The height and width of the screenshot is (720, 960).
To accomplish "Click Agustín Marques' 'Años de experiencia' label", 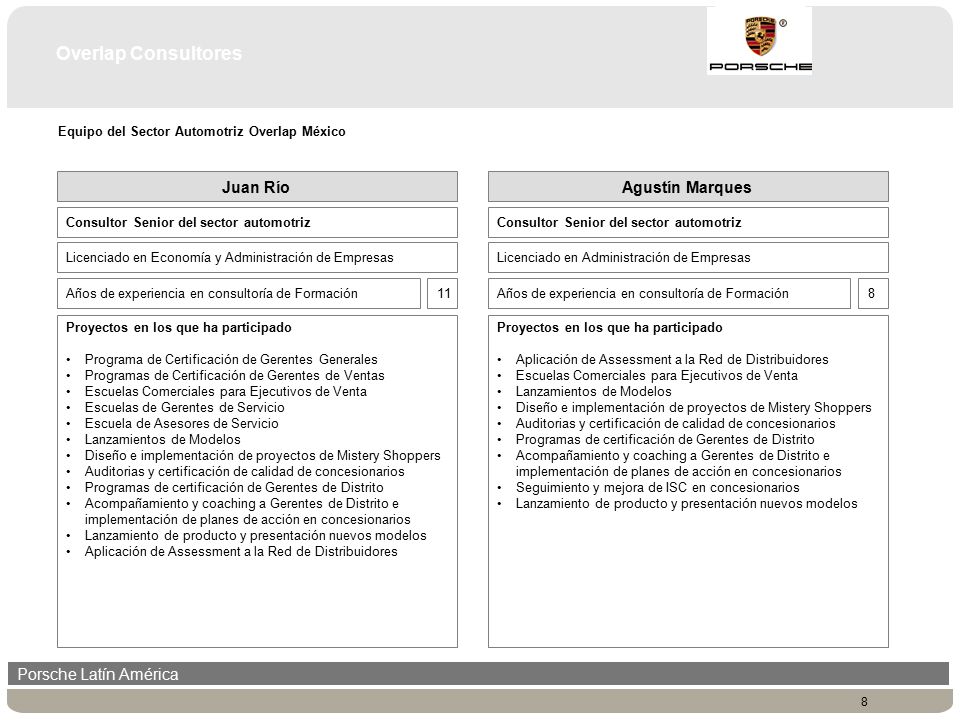I will (x=669, y=293).
